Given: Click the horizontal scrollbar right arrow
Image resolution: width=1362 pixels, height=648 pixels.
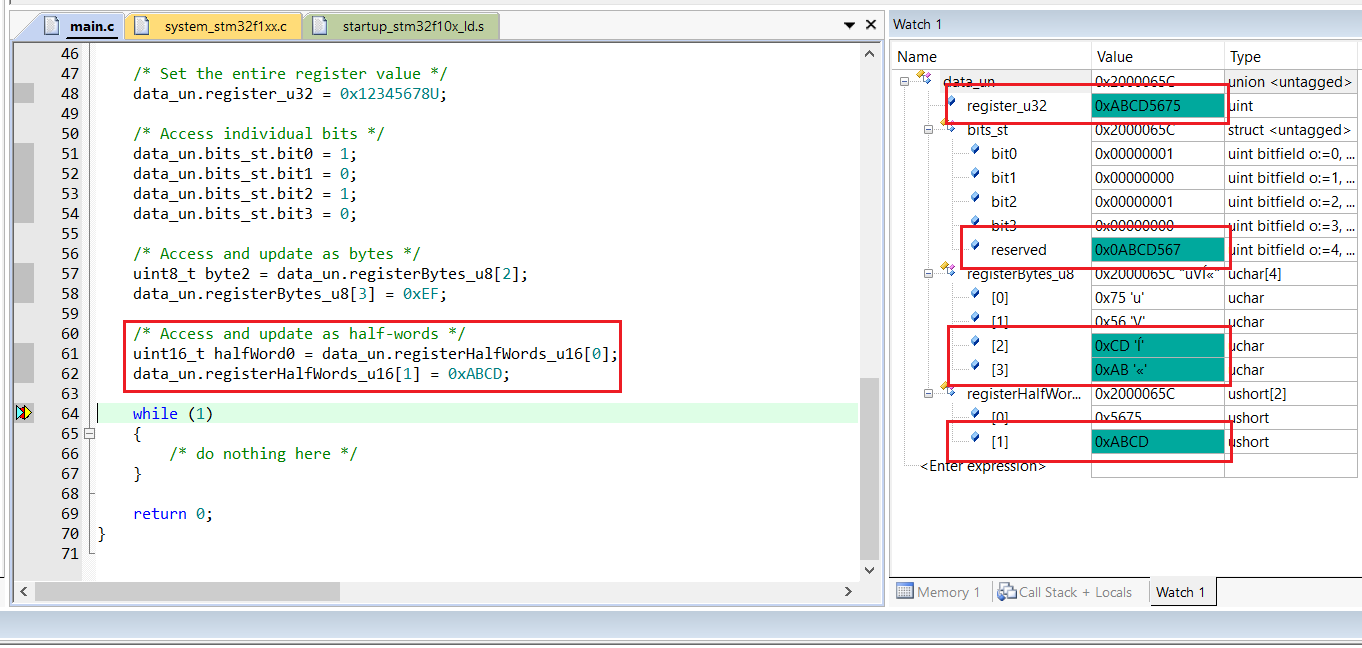Looking at the screenshot, I should [x=847, y=592].
